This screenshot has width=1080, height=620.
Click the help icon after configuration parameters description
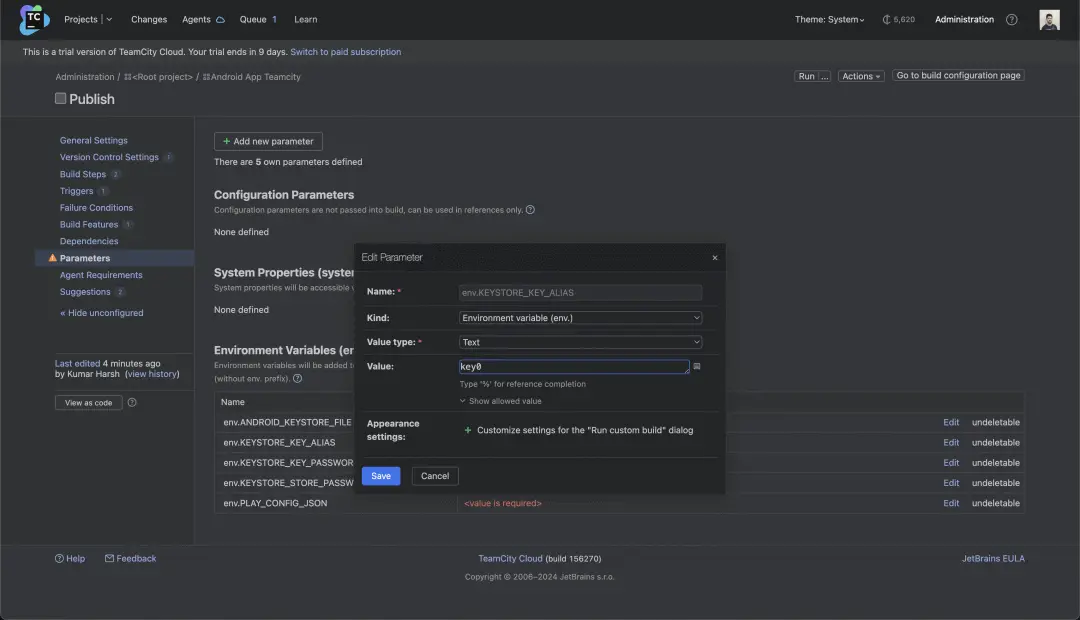point(530,210)
